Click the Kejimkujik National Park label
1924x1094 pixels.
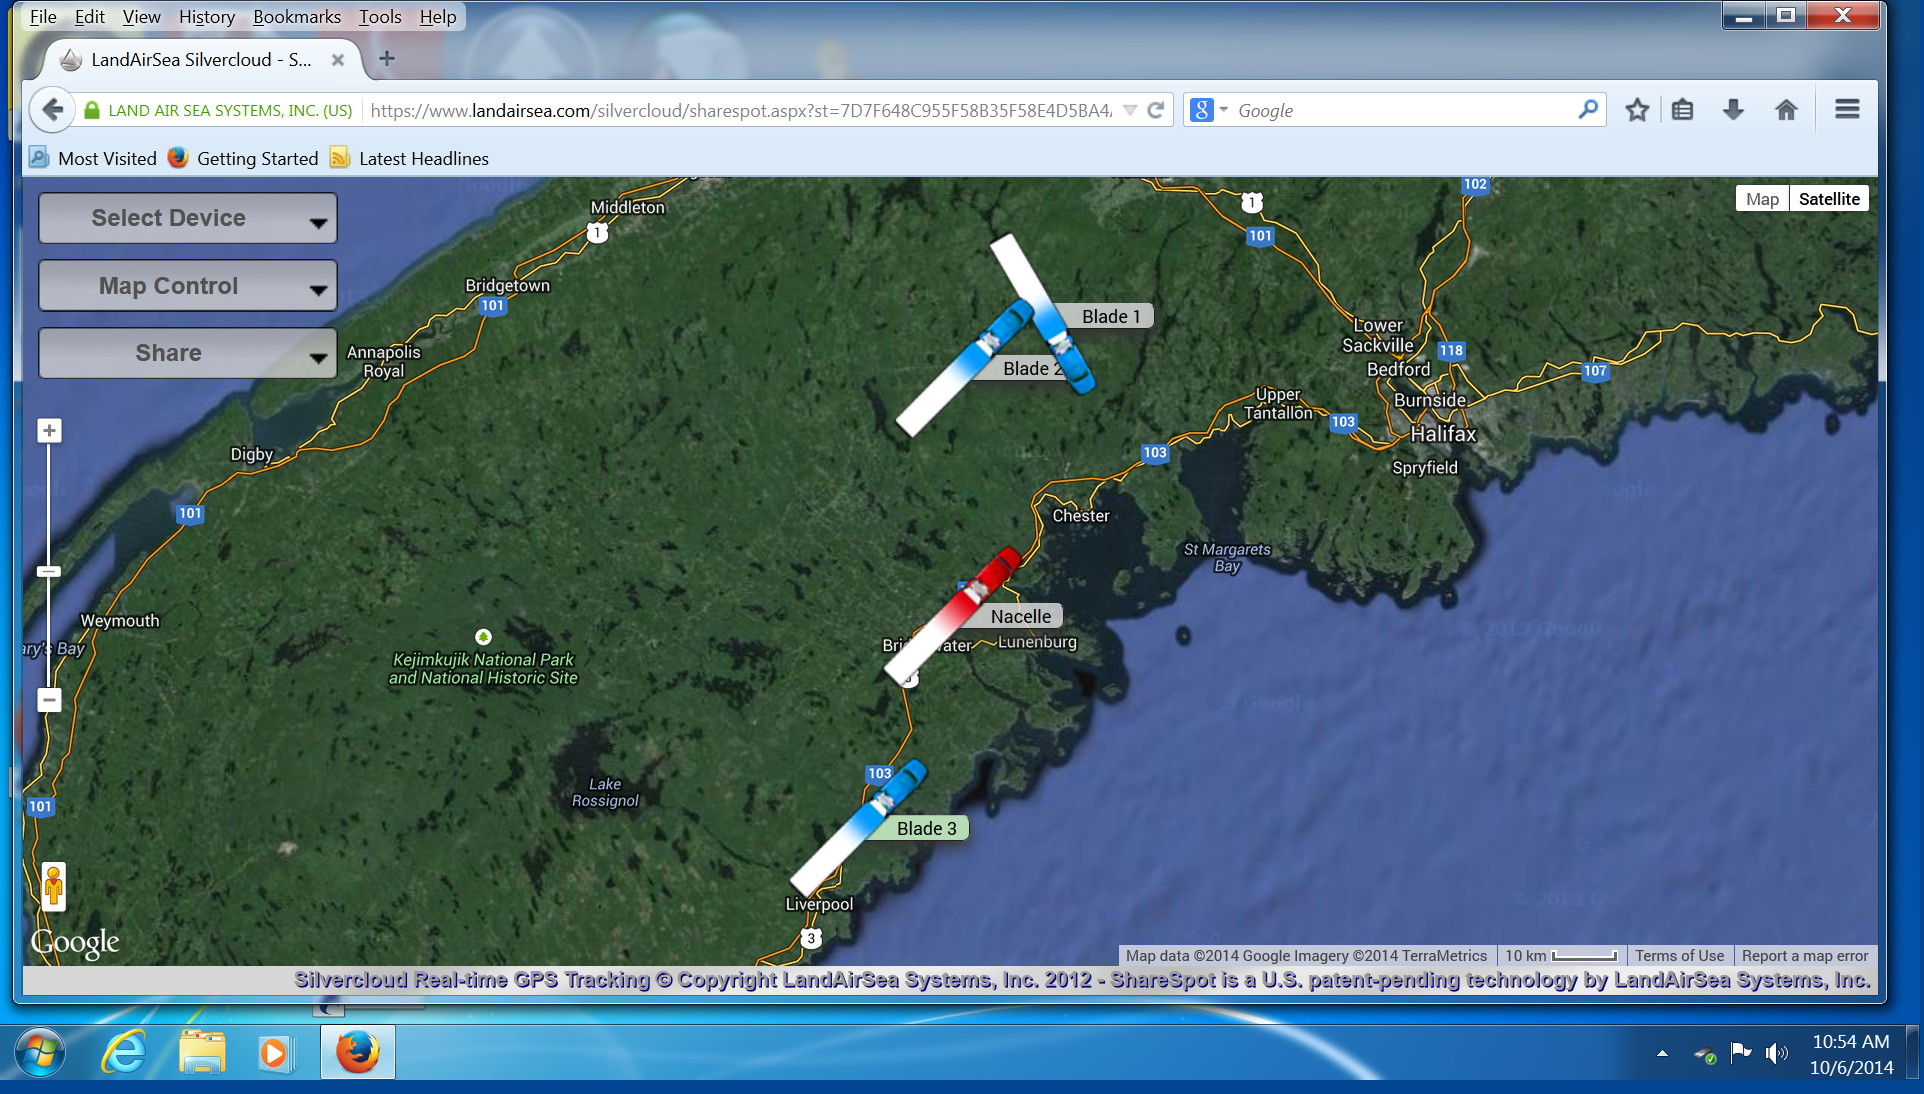(x=483, y=668)
